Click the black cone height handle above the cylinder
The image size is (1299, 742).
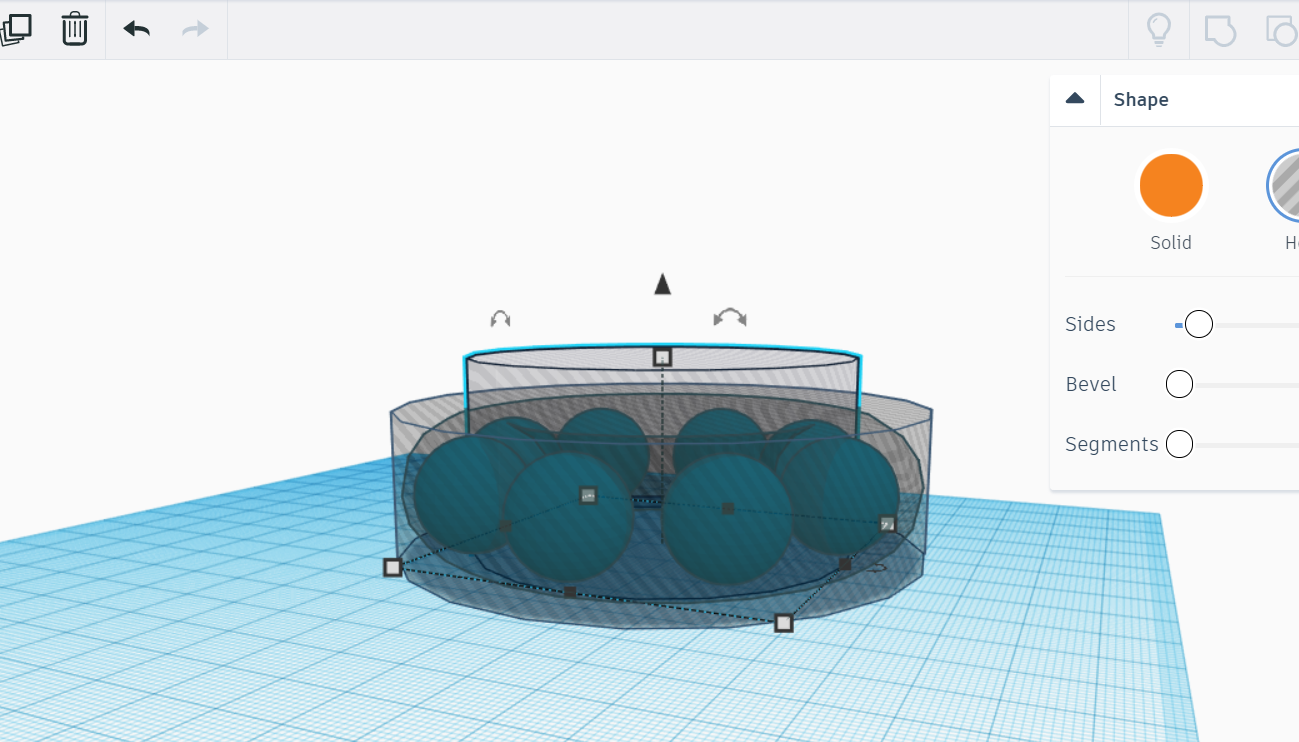coord(661,284)
